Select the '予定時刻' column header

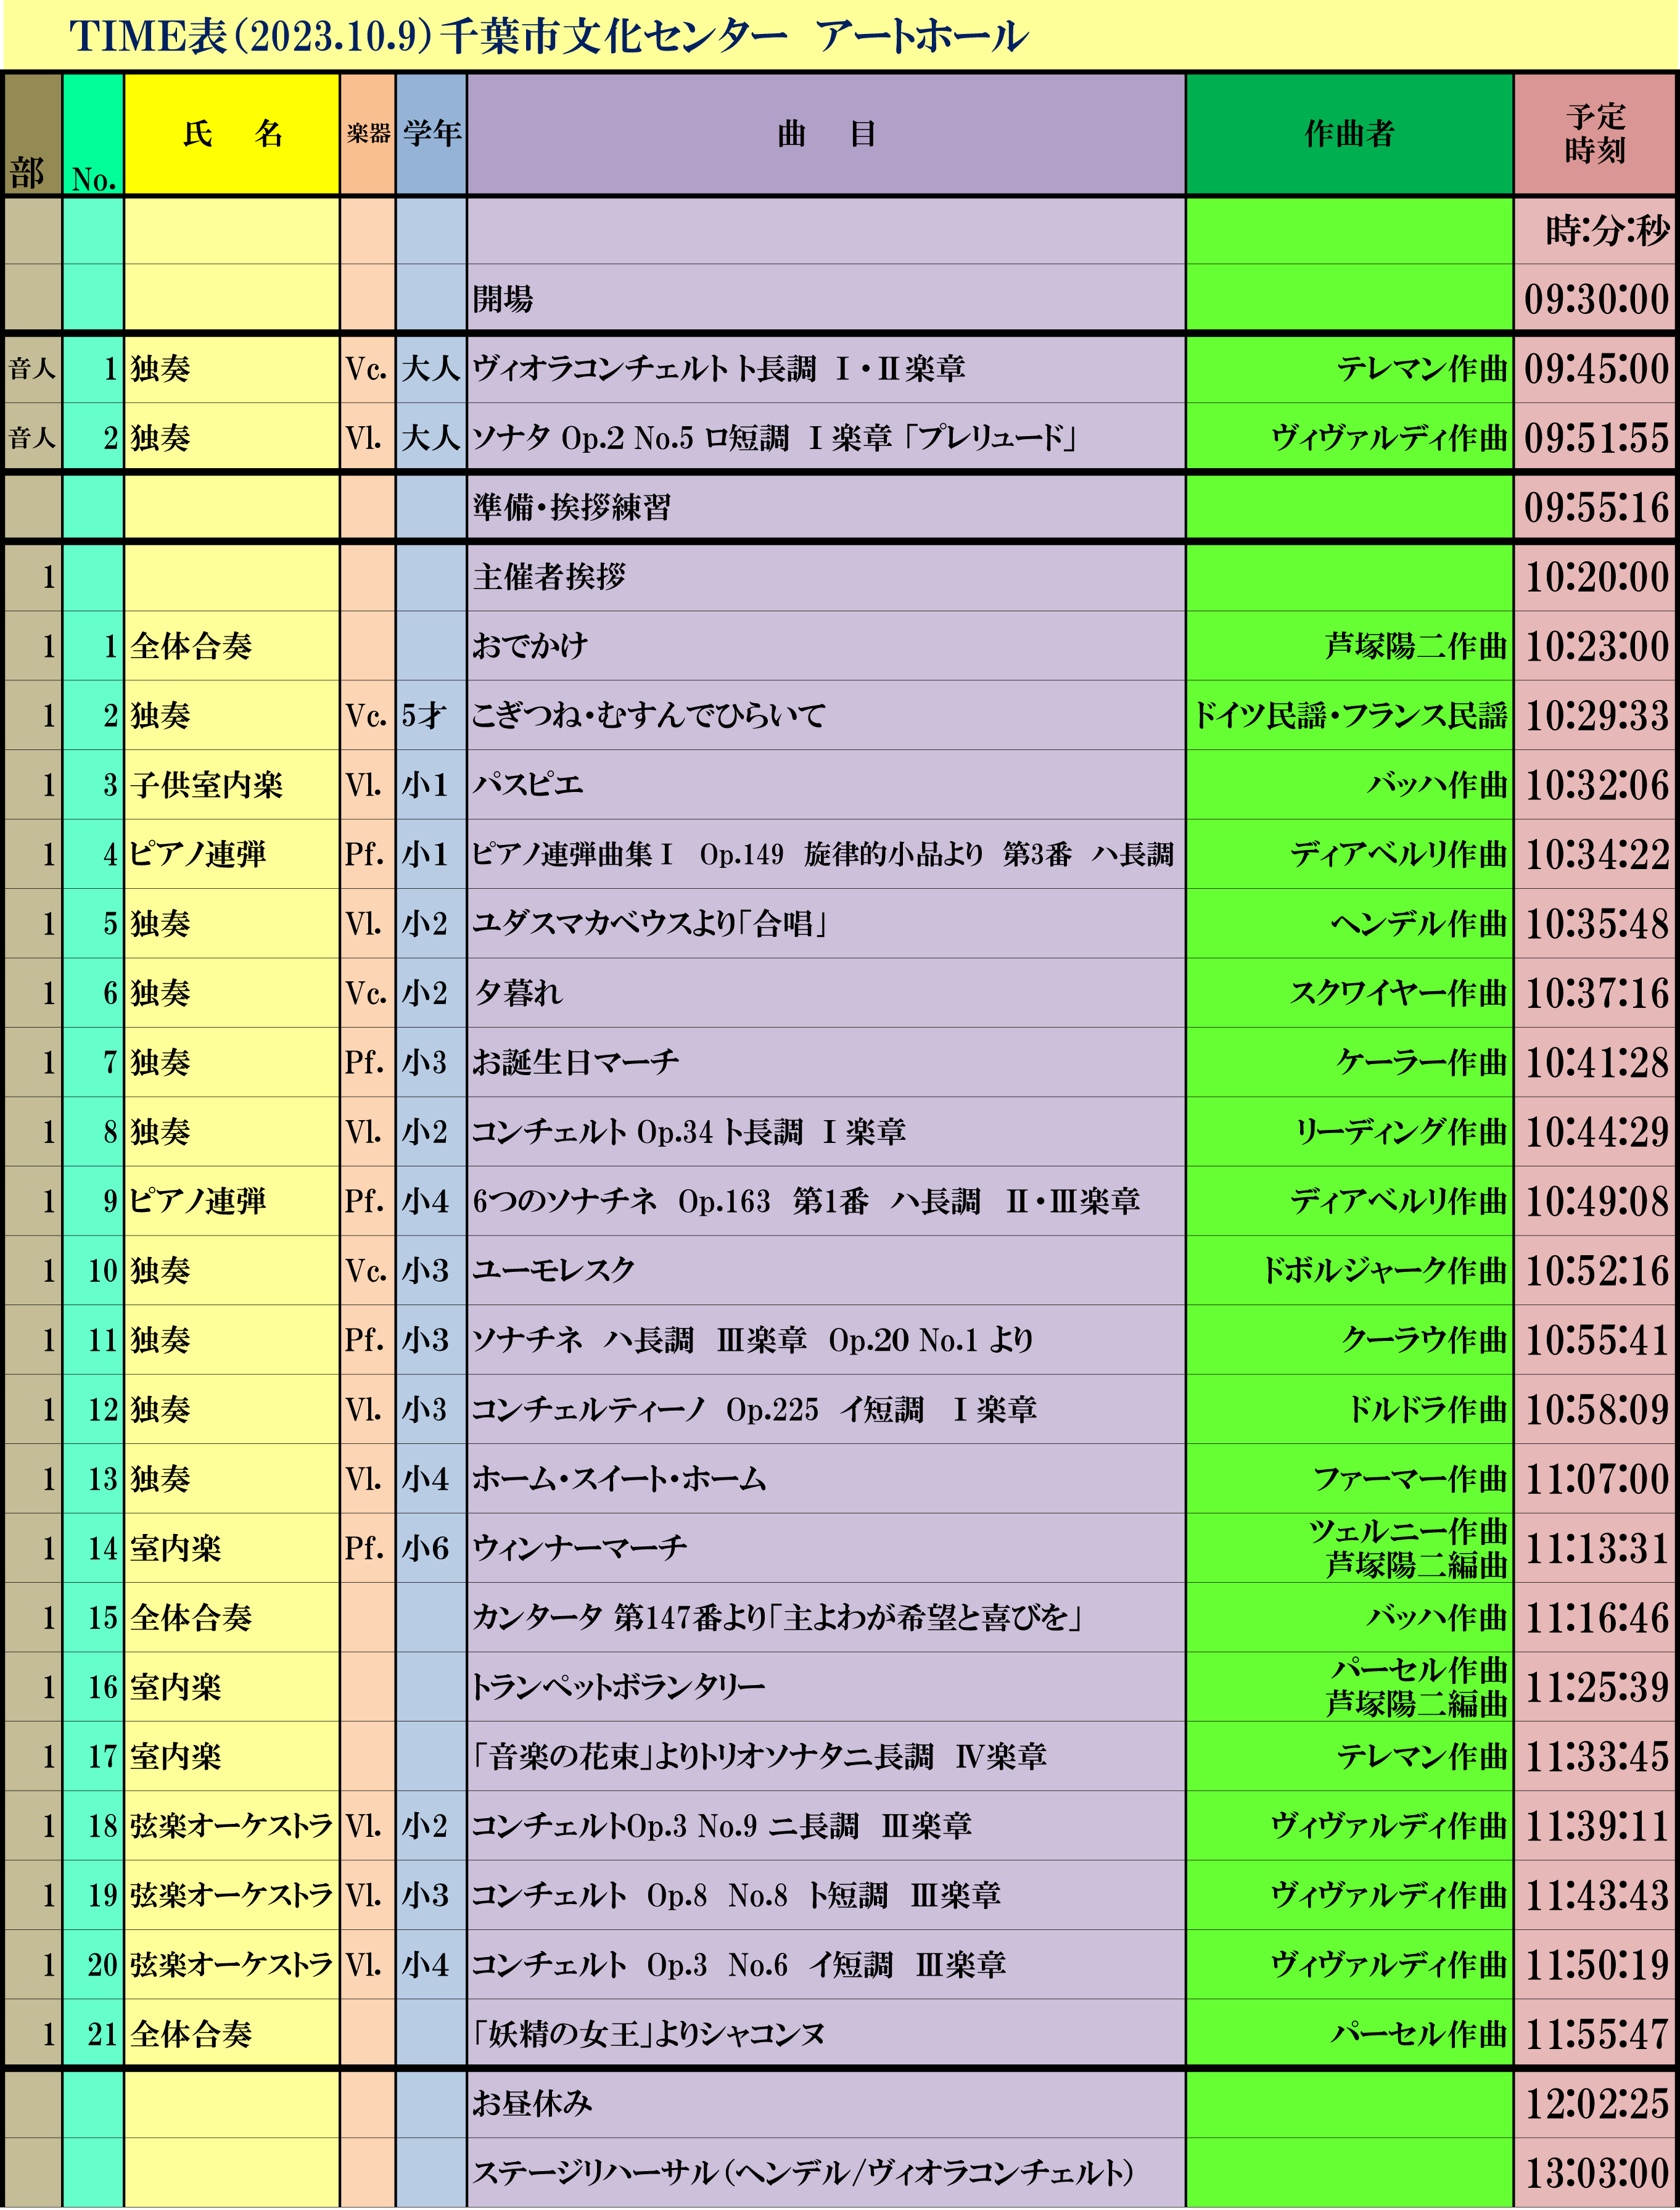1595,134
